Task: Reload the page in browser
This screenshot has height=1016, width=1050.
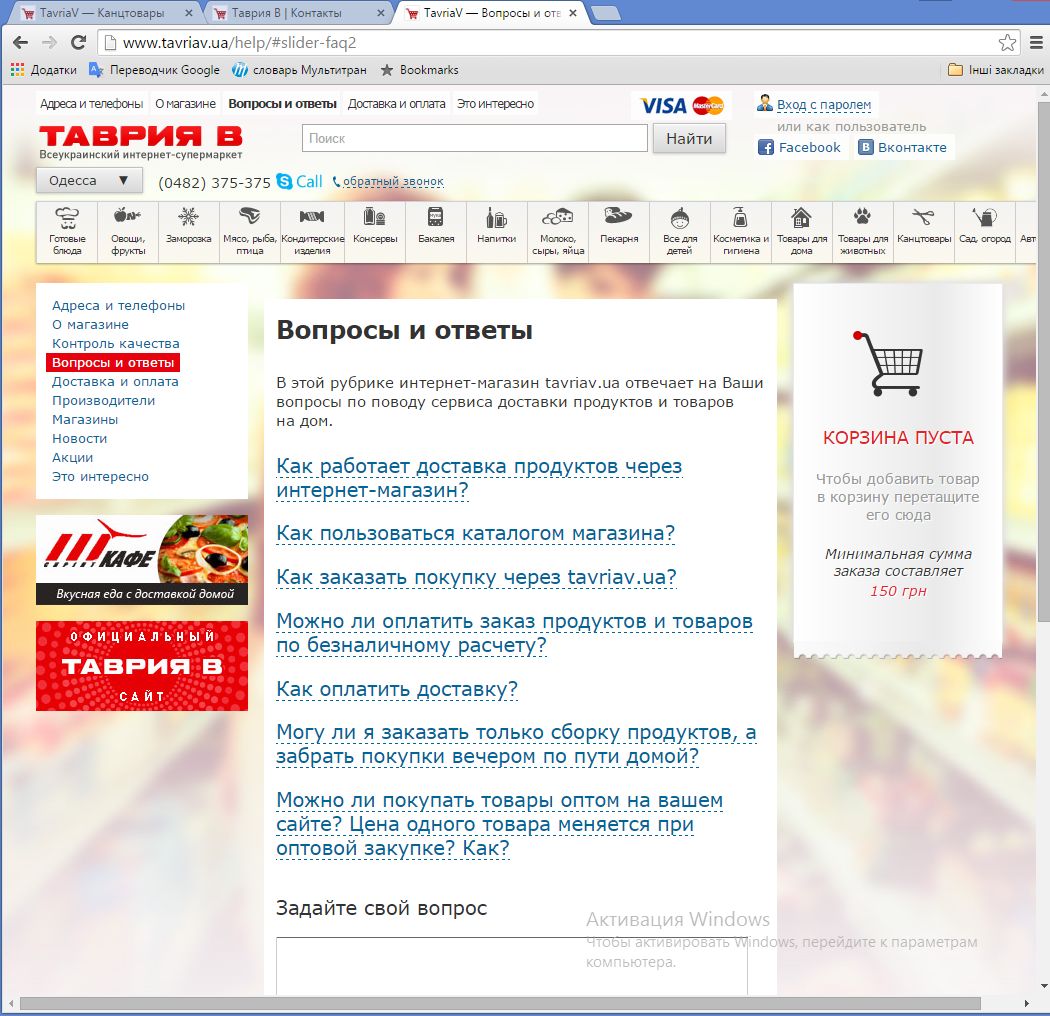Action: point(78,43)
